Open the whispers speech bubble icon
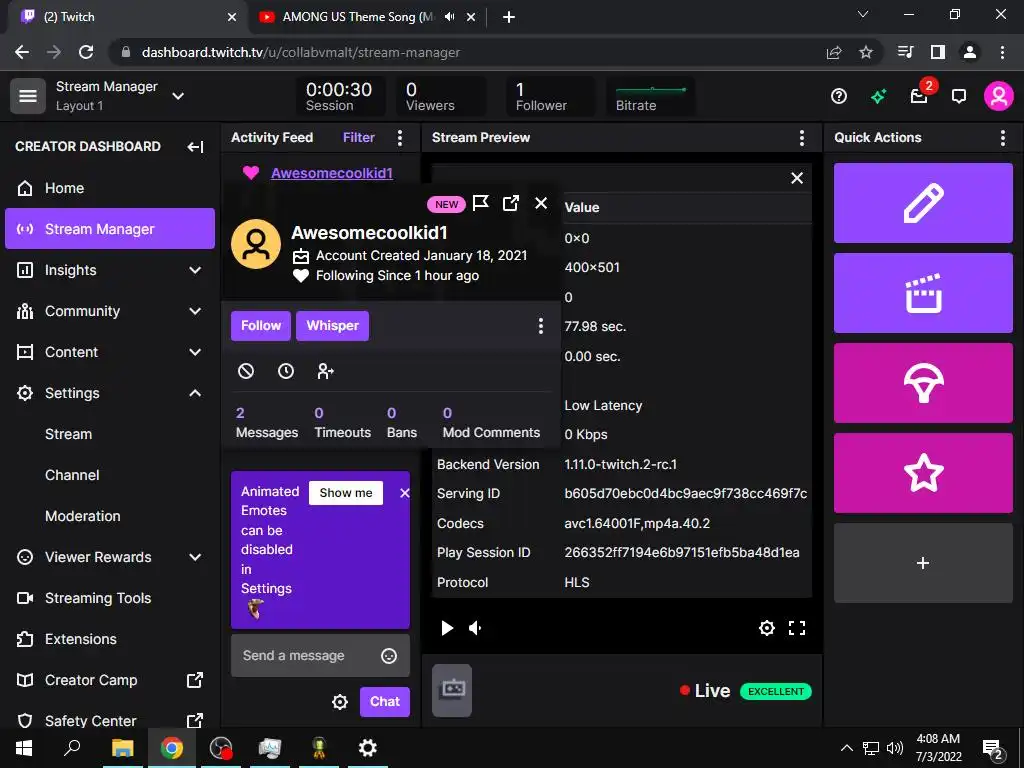 (959, 97)
